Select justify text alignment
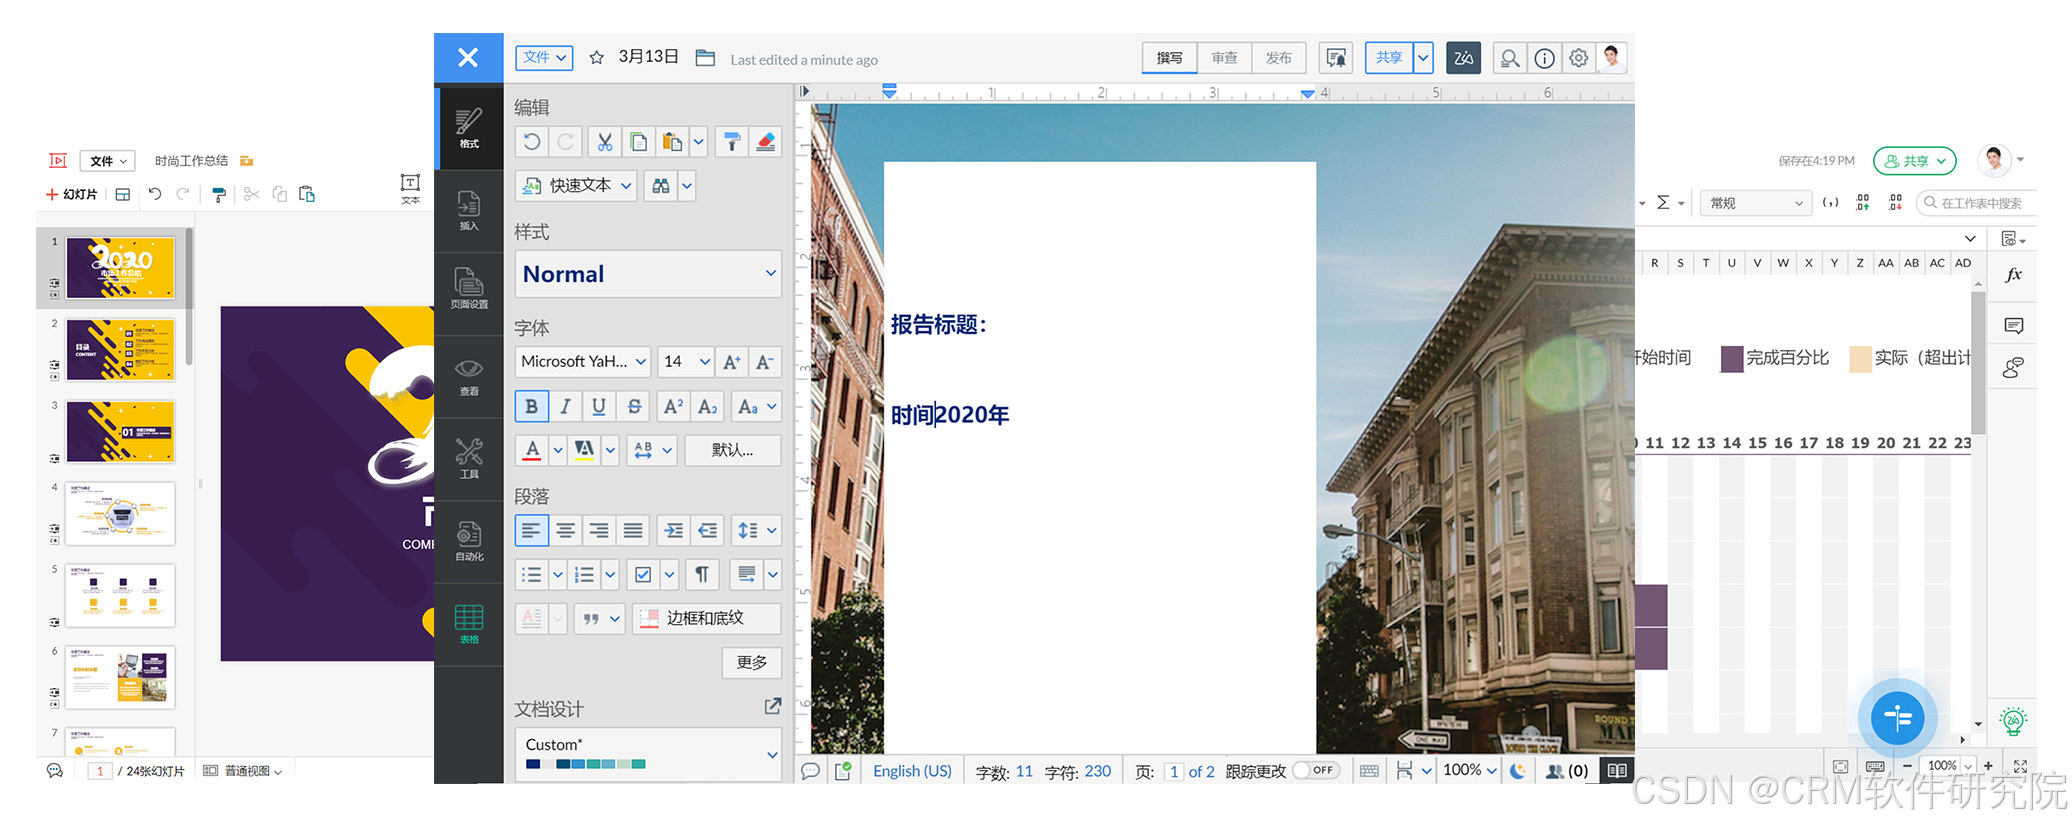 [634, 530]
